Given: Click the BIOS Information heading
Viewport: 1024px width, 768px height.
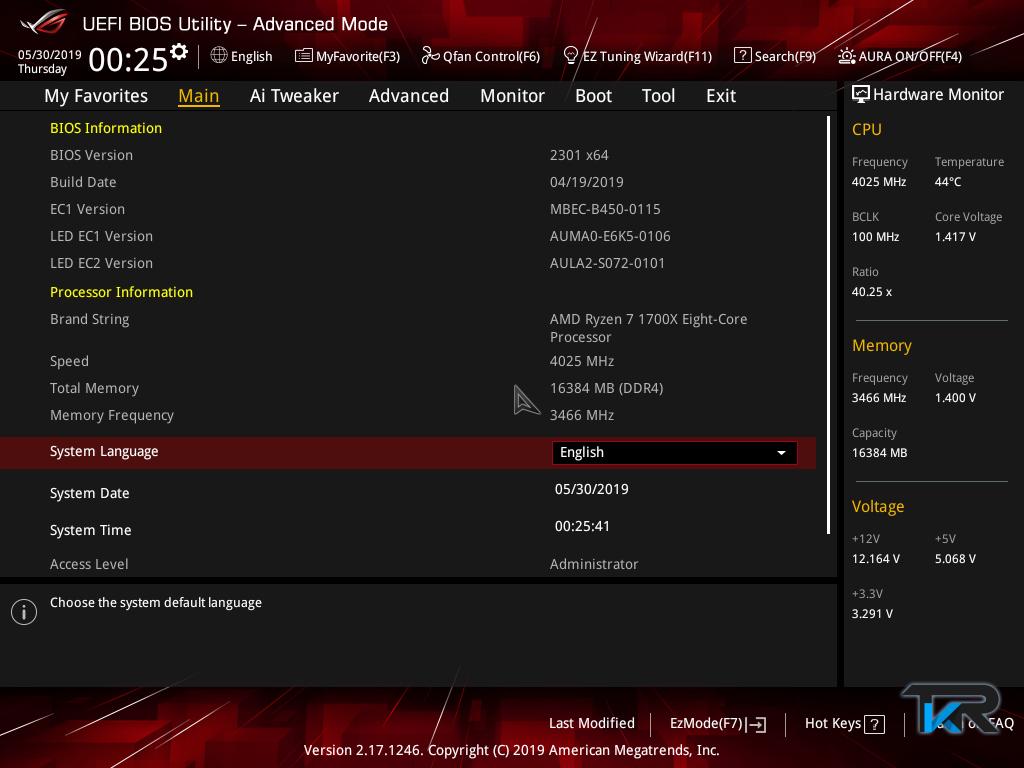Looking at the screenshot, I should click(106, 128).
